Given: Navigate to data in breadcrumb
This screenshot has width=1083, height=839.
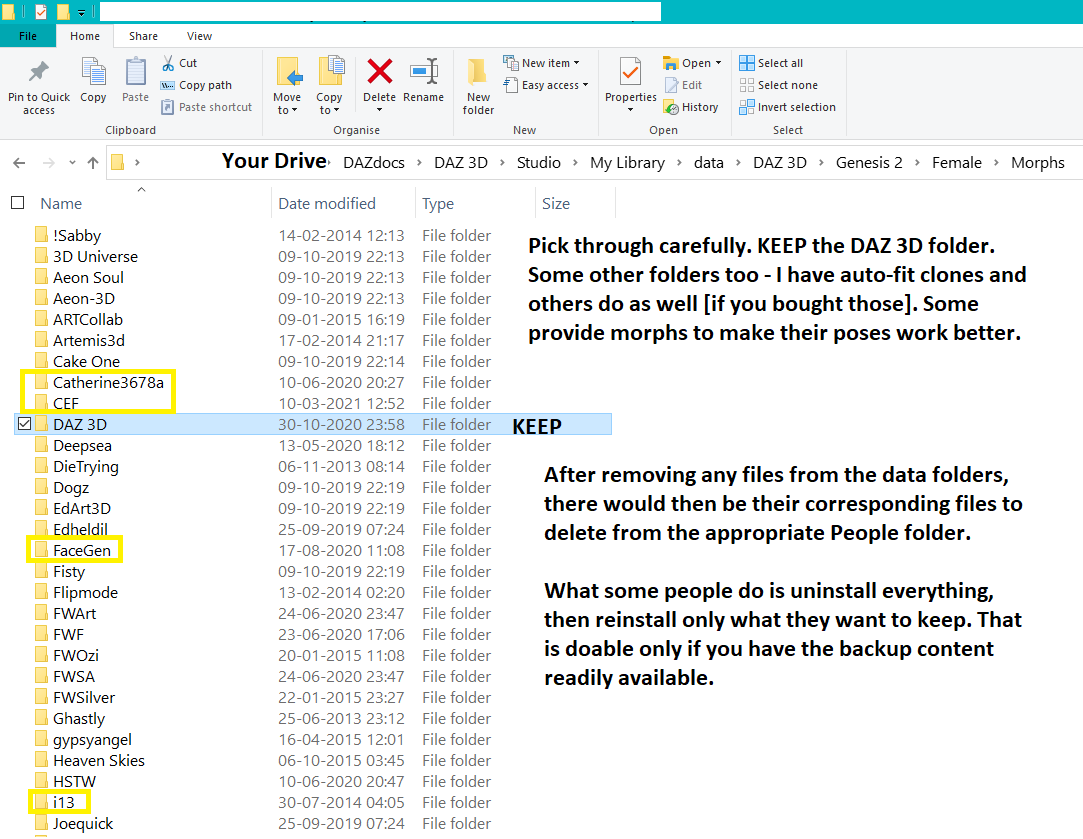Looking at the screenshot, I should 709,163.
